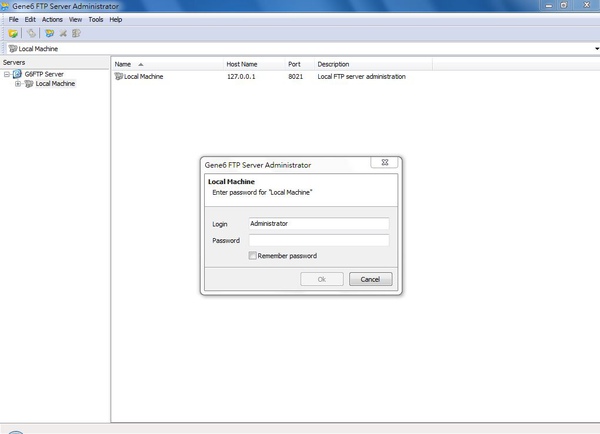Minimize the Gene6 FTP Server Administrator window

(x=549, y=5)
